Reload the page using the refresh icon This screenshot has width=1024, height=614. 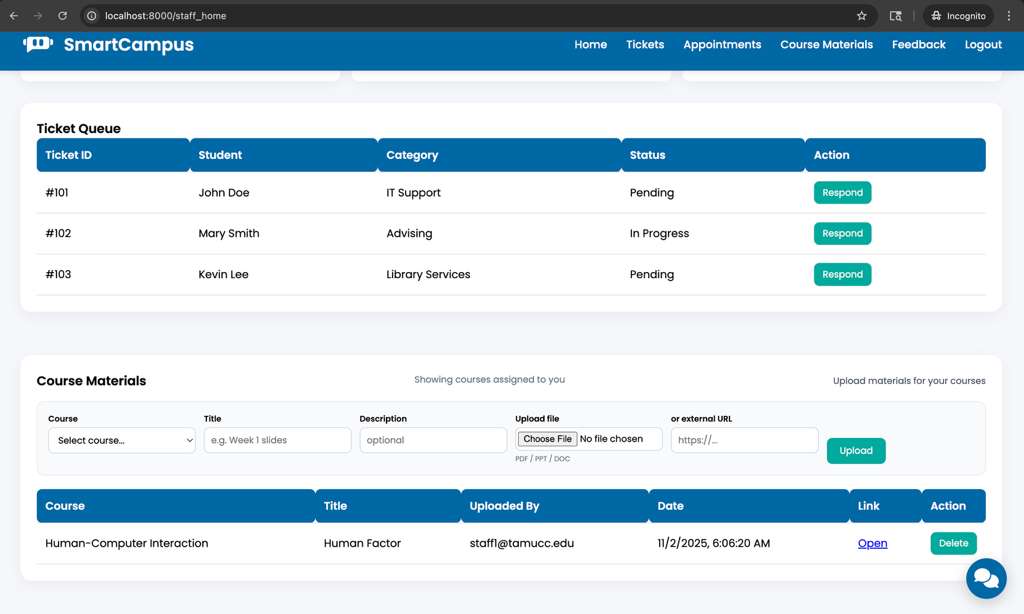click(x=62, y=16)
